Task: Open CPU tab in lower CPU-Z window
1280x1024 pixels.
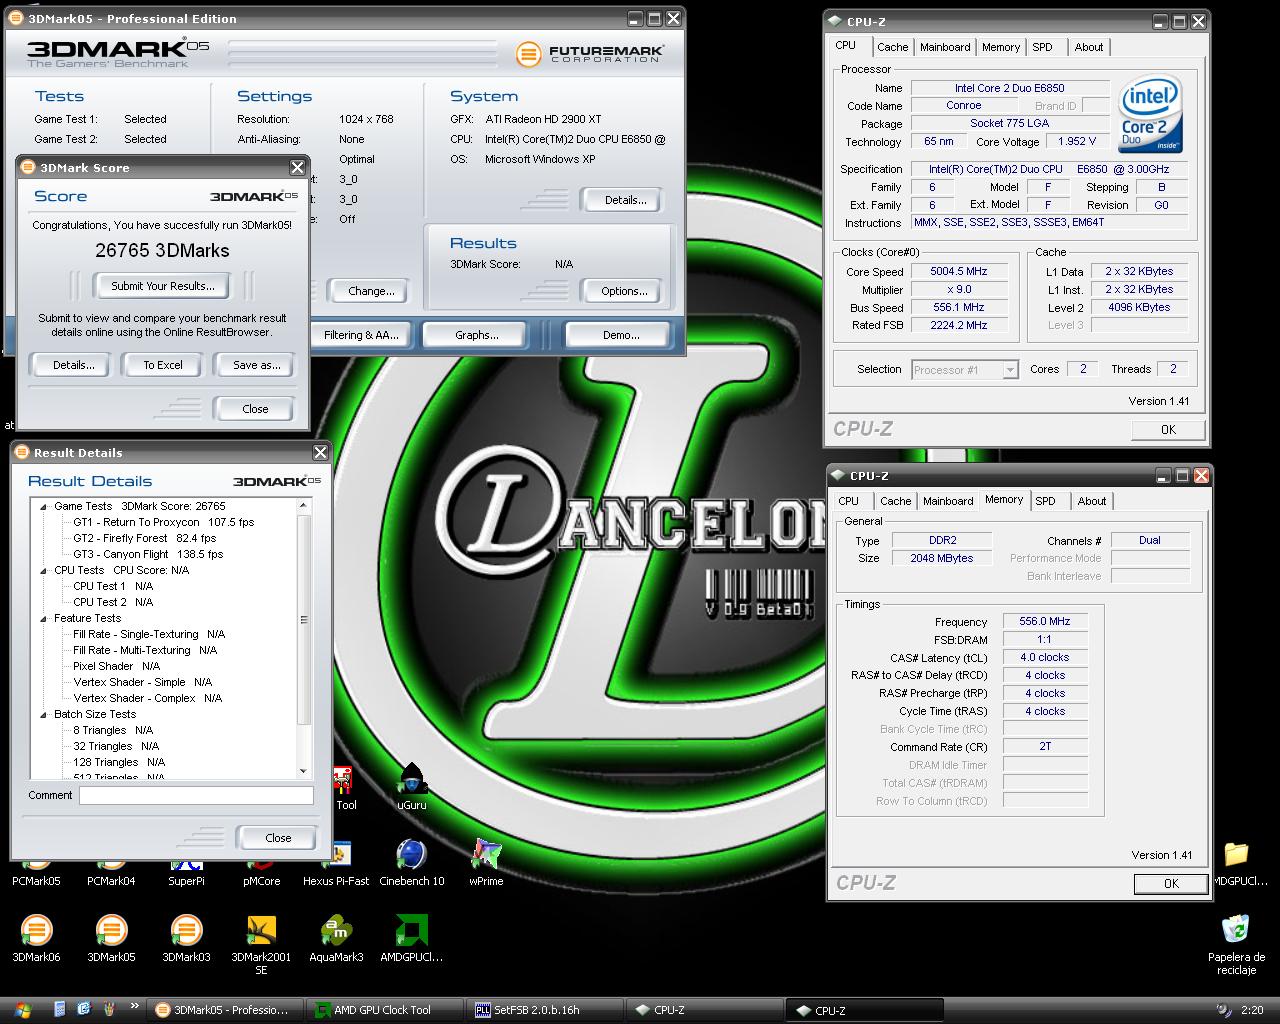Action: 848,501
